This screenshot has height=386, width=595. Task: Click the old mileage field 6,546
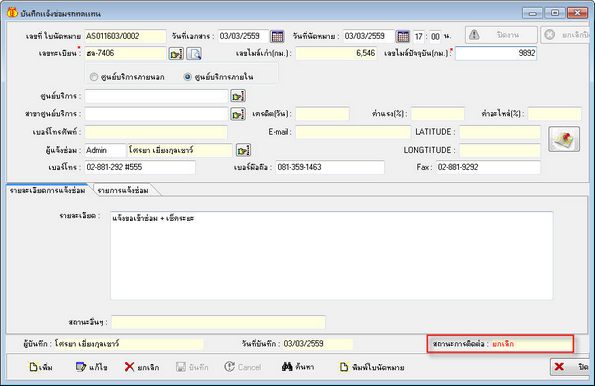(x=336, y=54)
